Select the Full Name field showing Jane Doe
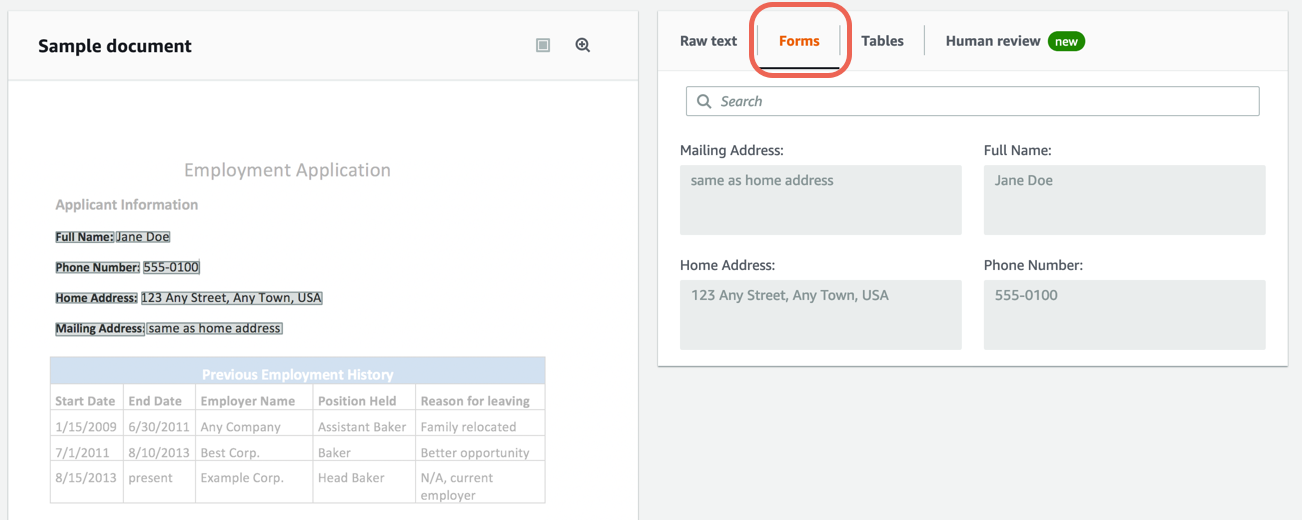The width and height of the screenshot is (1302, 520). (1124, 200)
